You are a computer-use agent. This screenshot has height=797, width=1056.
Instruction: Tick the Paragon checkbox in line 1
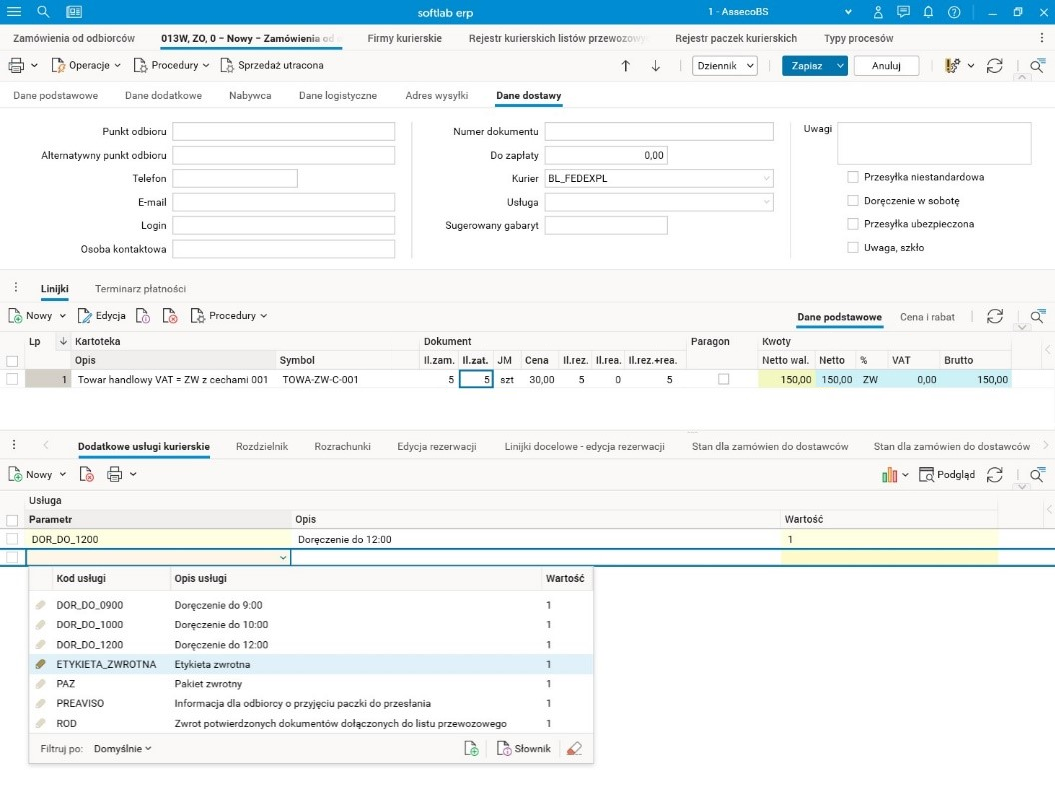[x=723, y=380]
